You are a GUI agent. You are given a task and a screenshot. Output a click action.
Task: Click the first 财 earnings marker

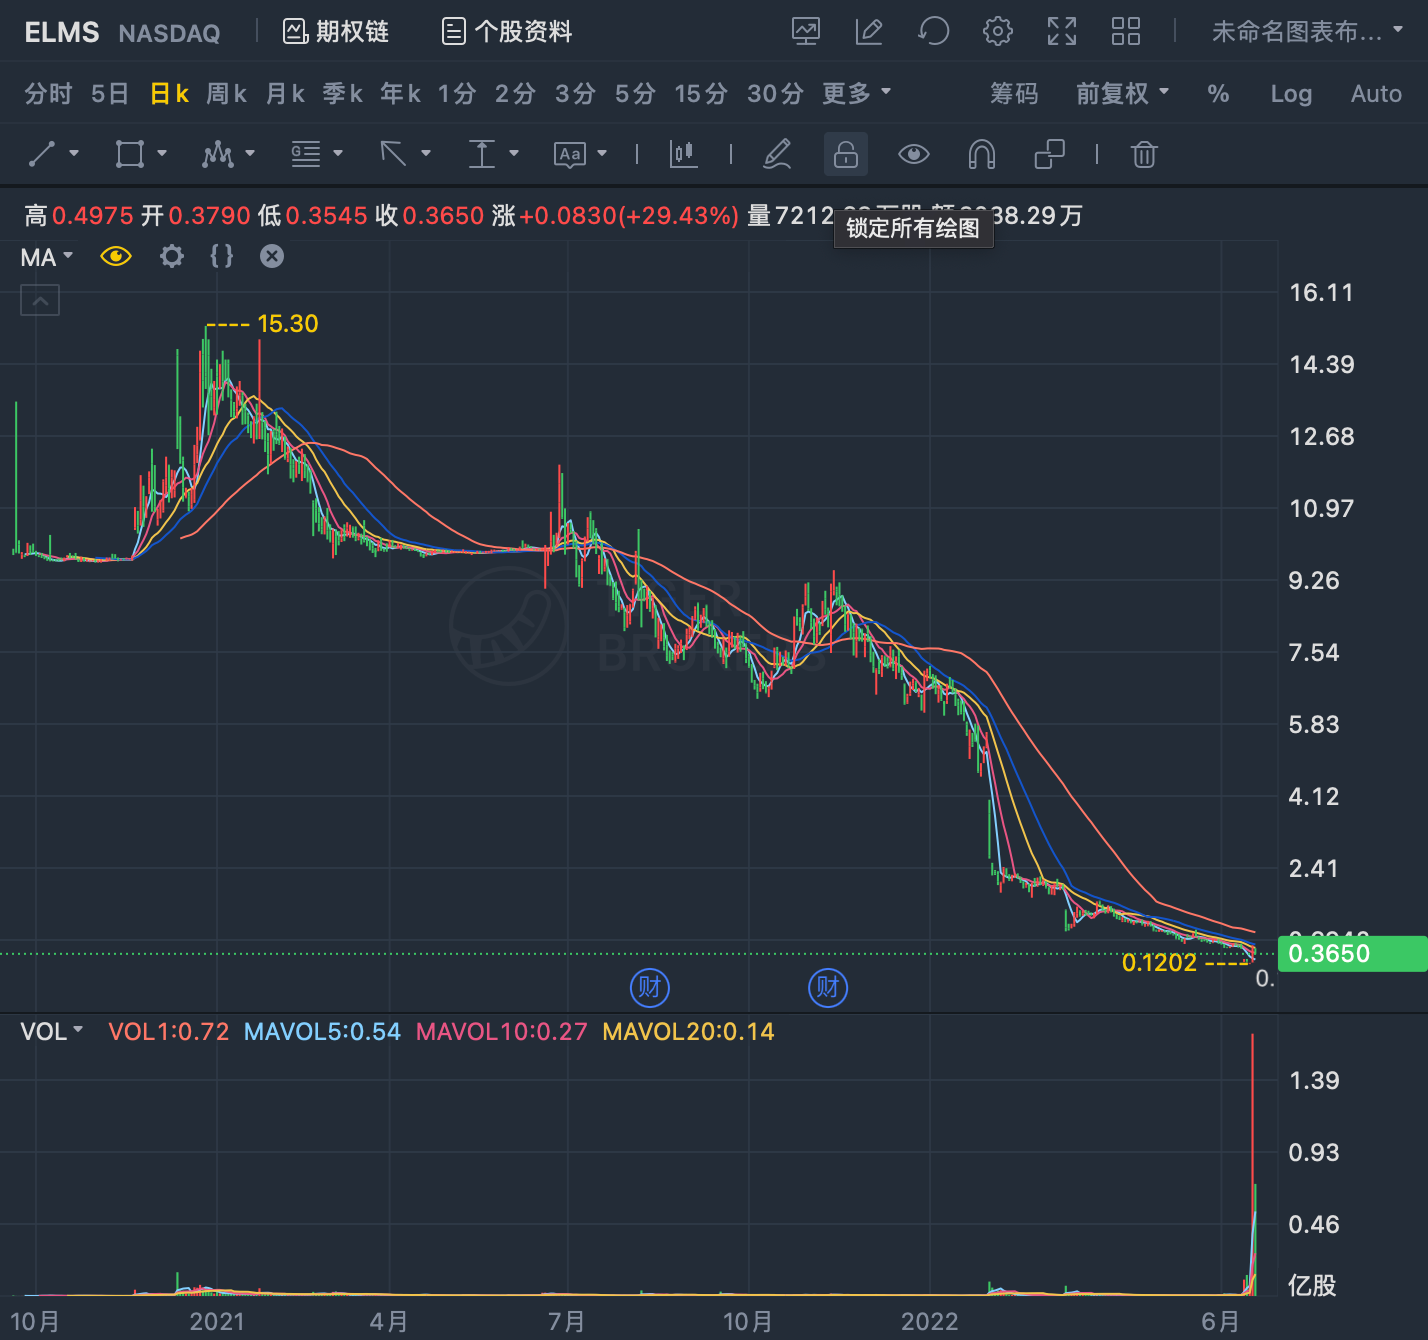coord(650,988)
